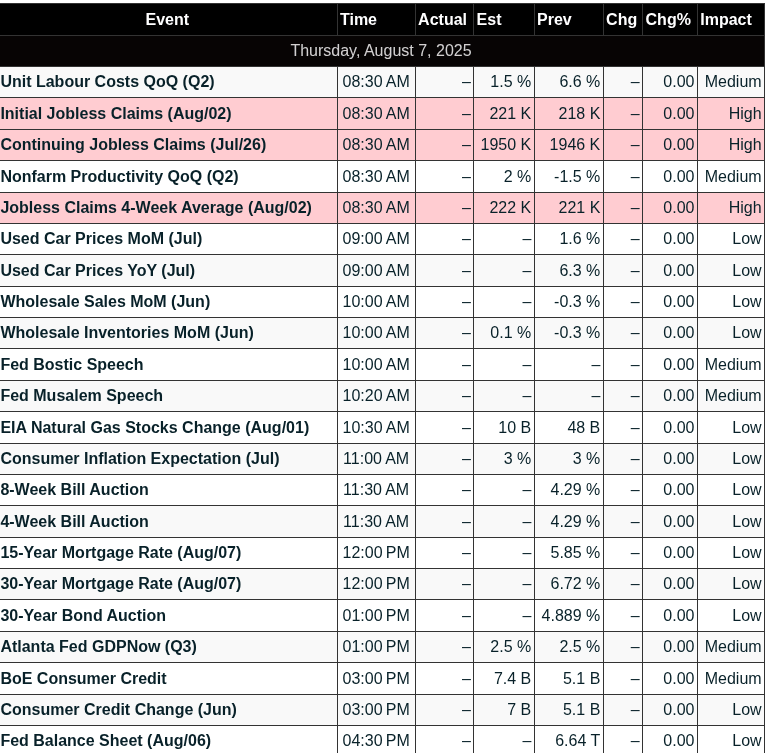
Task: Select Consumer Inflation Expectation (Jul)
Action: (140, 458)
